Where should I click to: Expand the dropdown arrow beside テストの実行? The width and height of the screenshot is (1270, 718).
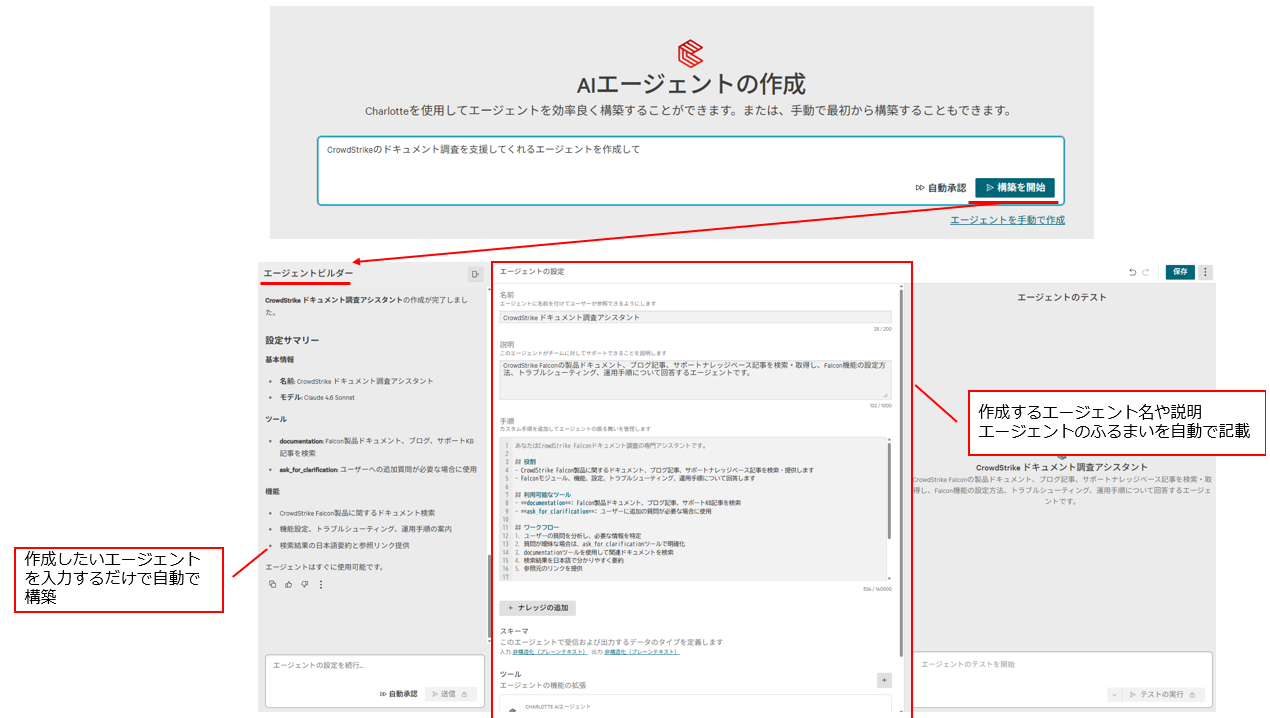pos(1114,694)
